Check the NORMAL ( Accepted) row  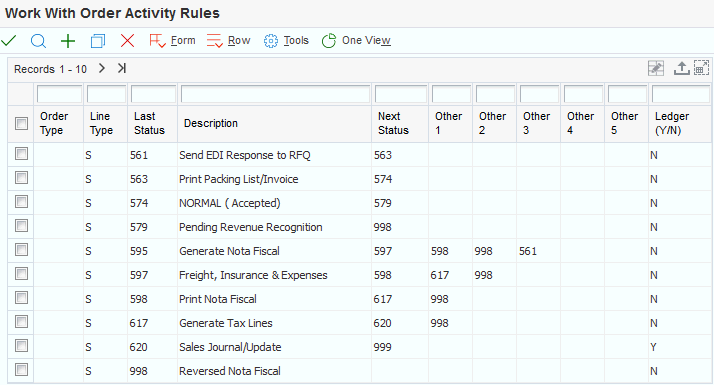click(21, 201)
